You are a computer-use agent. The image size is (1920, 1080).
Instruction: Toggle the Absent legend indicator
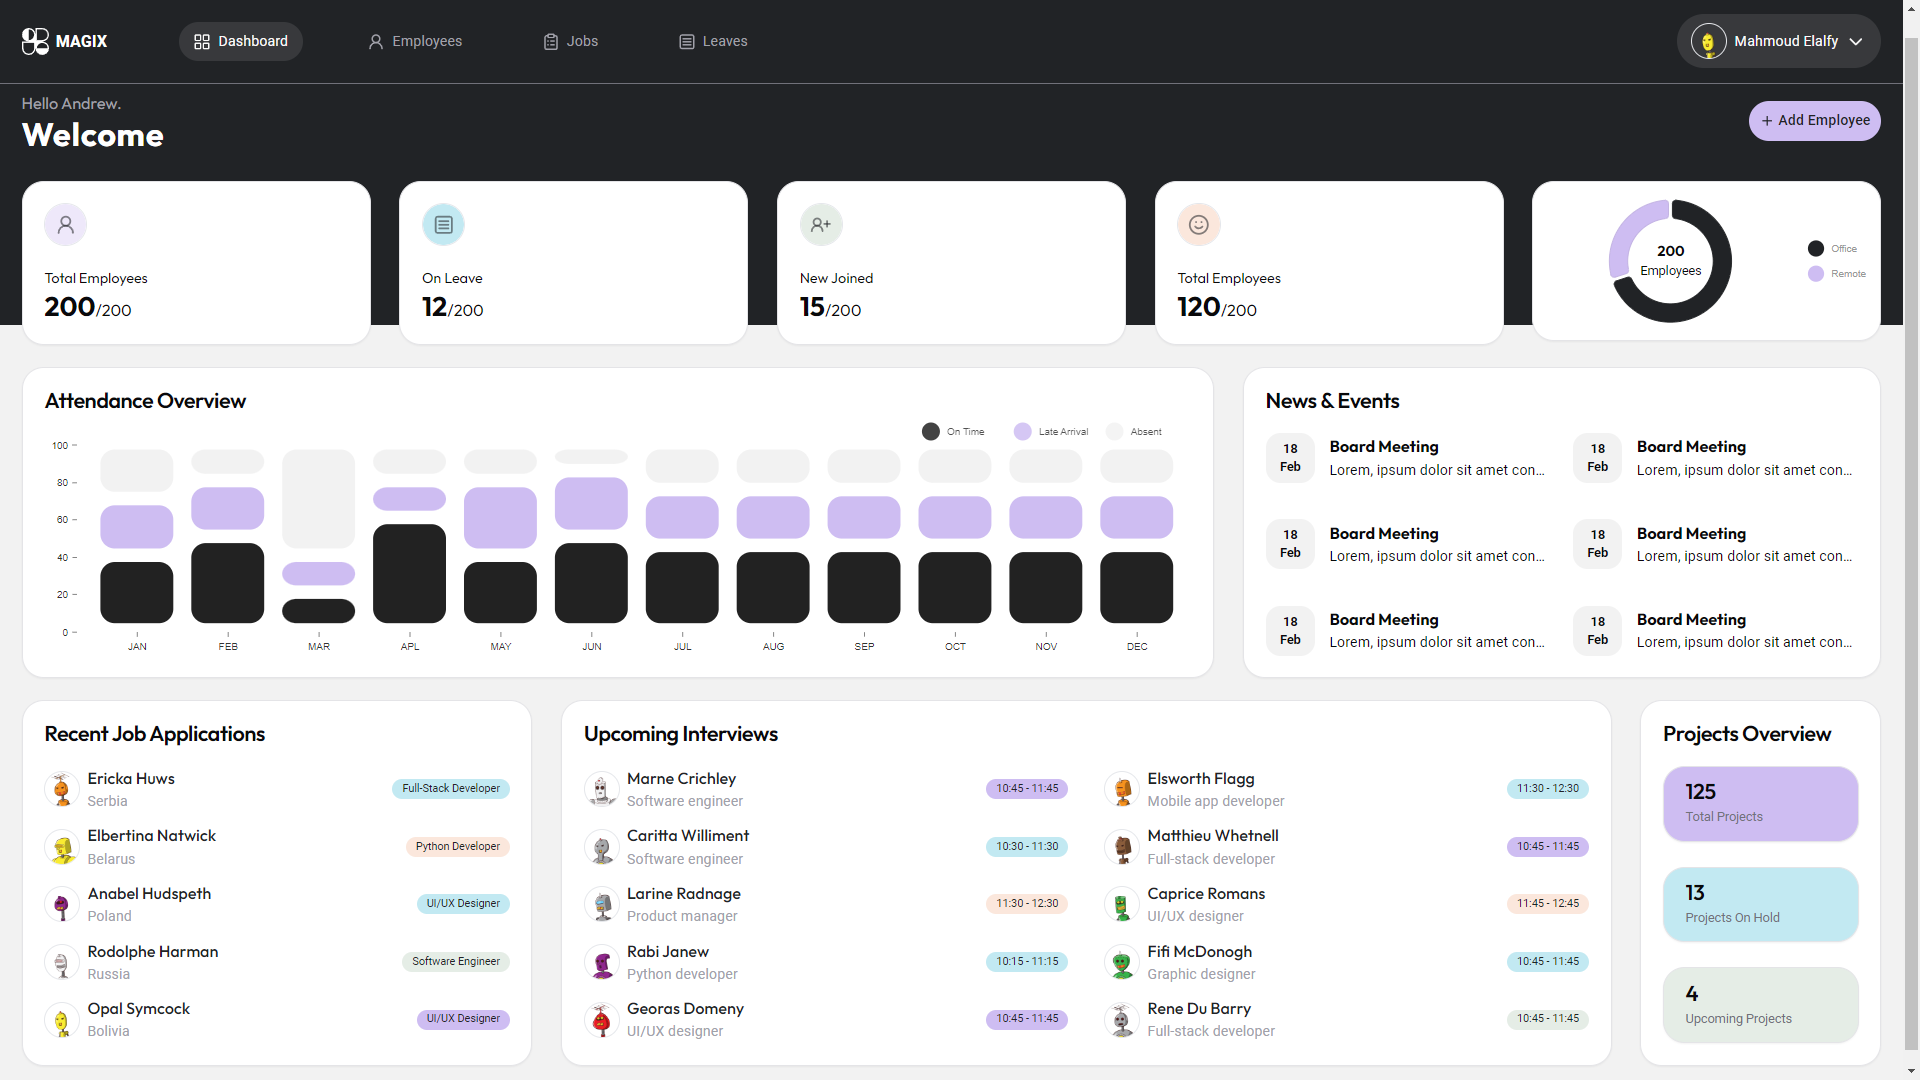coord(1117,431)
